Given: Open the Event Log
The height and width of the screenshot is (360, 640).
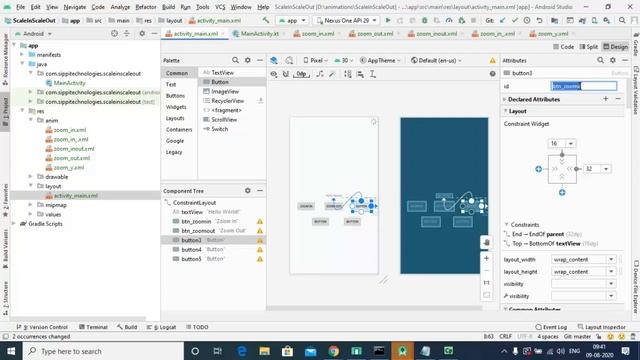Looking at the screenshot, I should pyautogui.click(x=551, y=327).
